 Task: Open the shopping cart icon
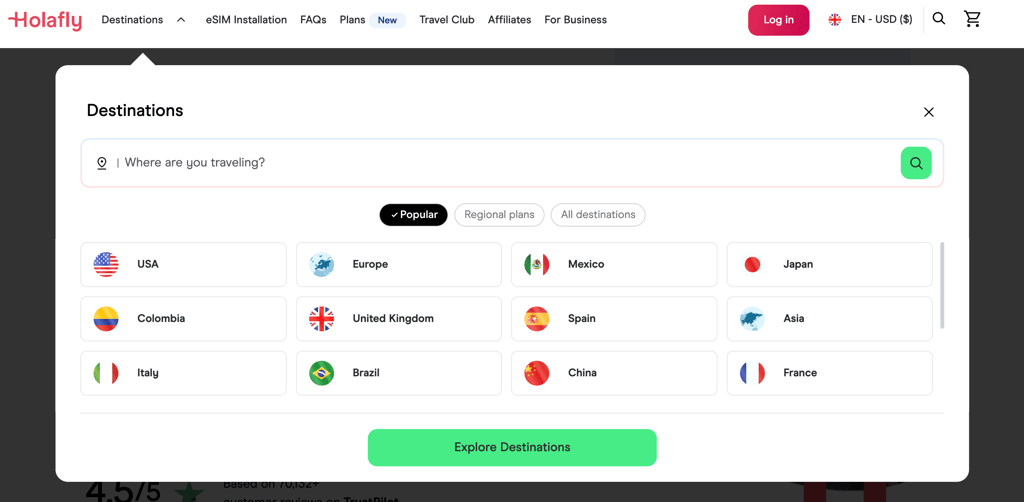[972, 20]
